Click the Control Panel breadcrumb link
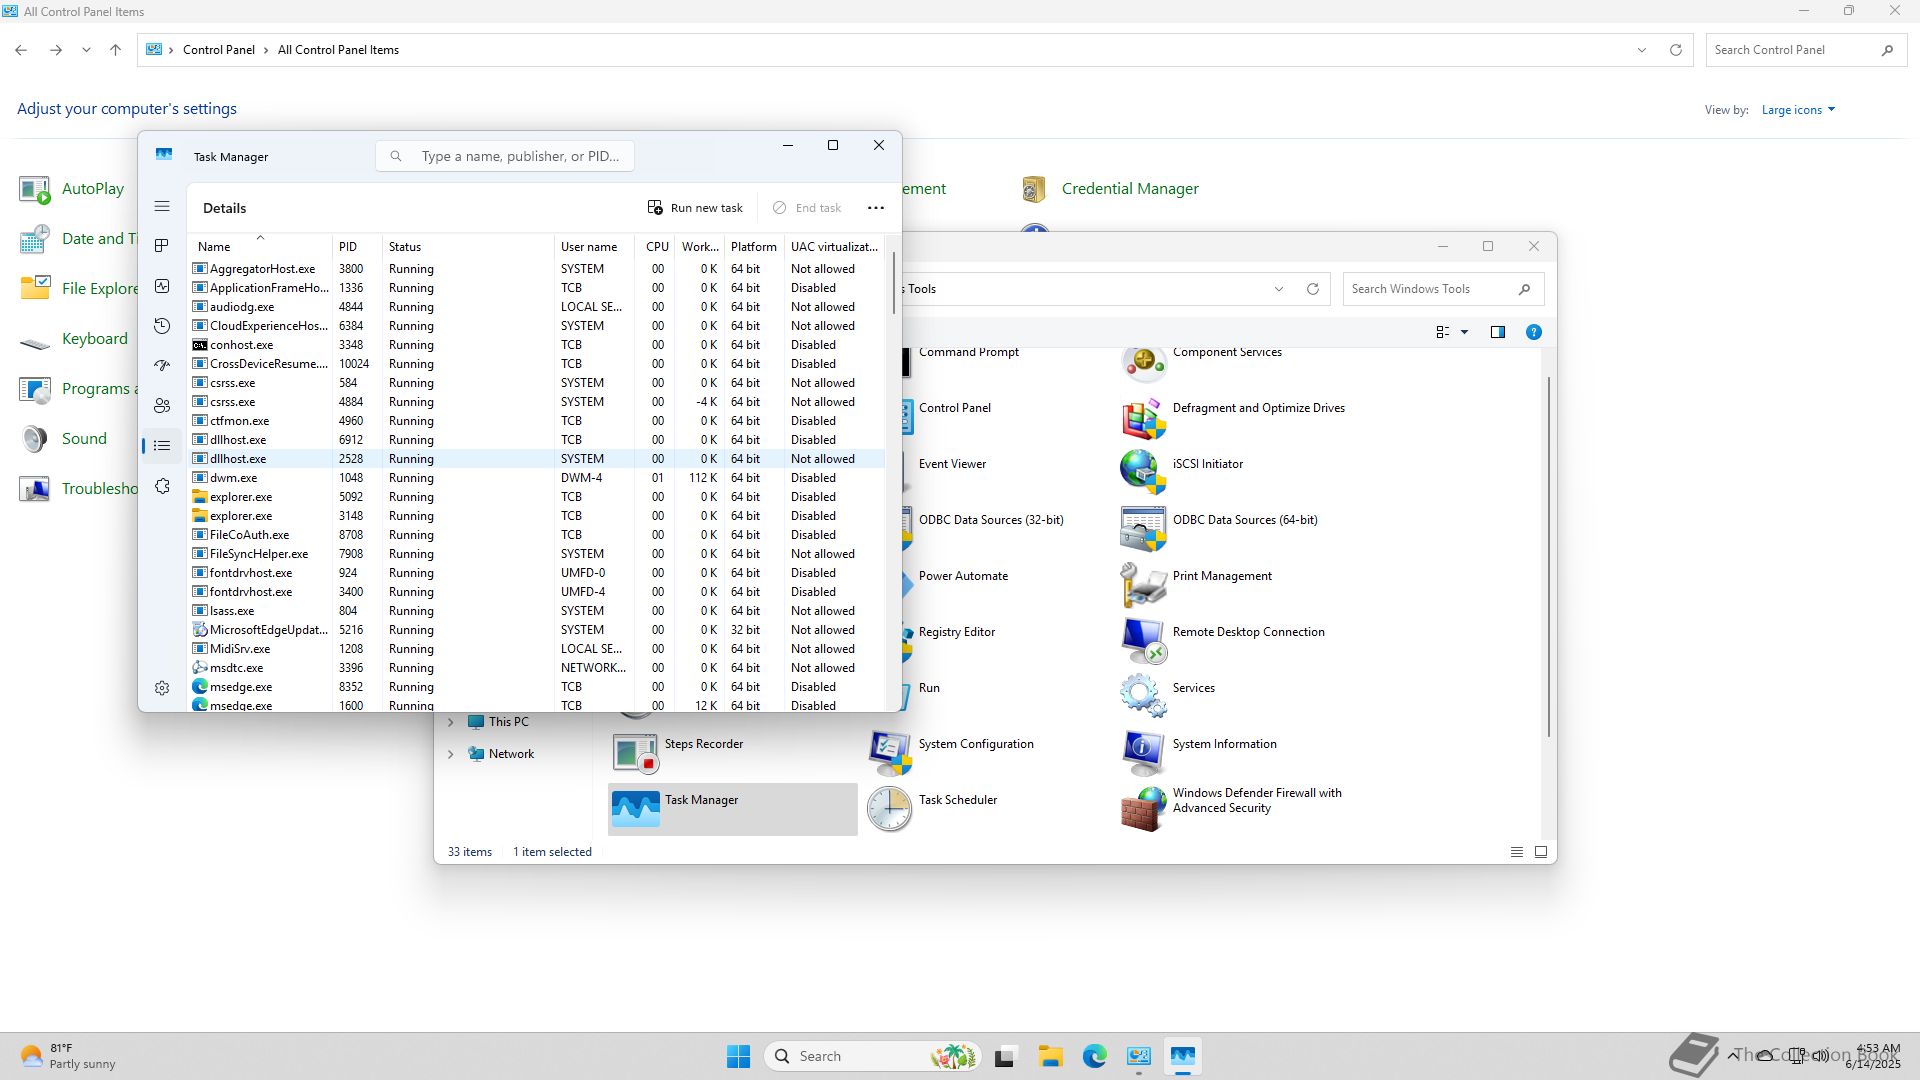Image resolution: width=1920 pixels, height=1080 pixels. click(x=218, y=50)
